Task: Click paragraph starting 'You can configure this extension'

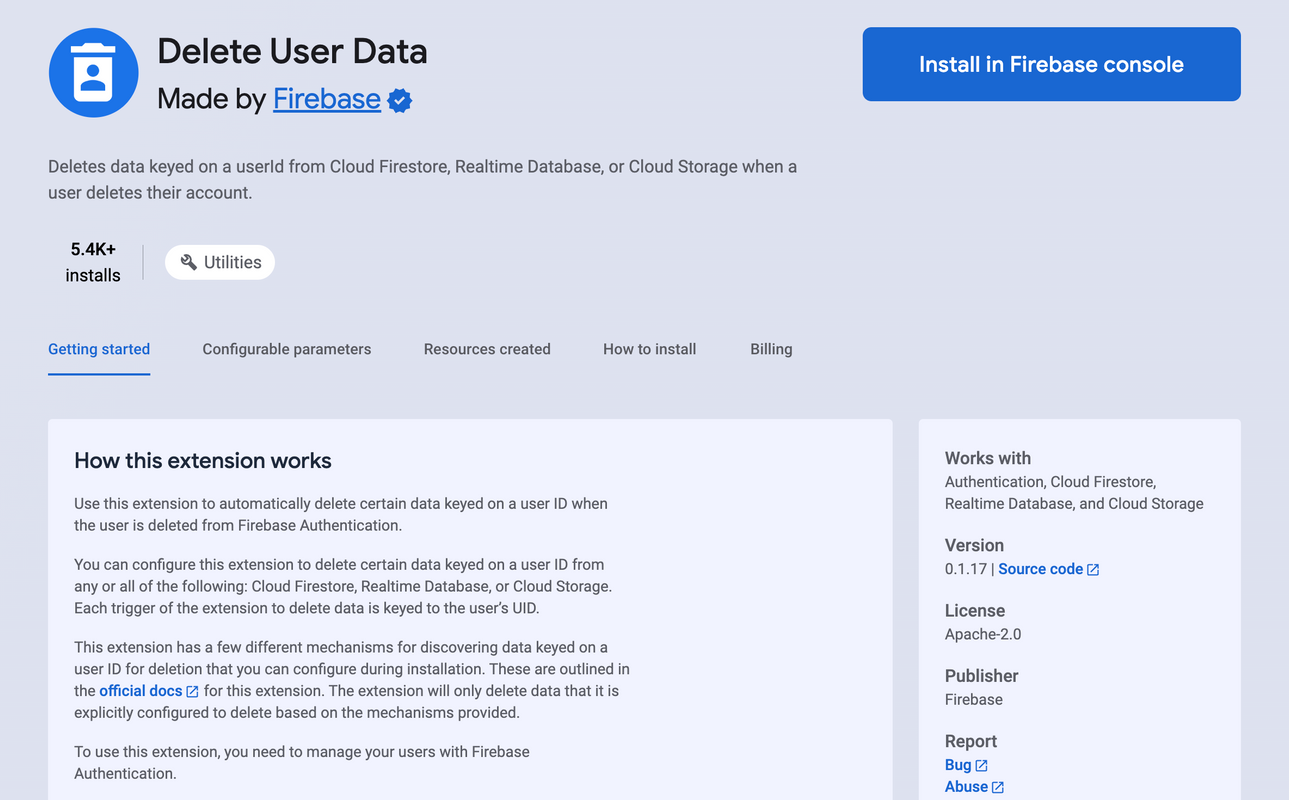Action: 343,586
